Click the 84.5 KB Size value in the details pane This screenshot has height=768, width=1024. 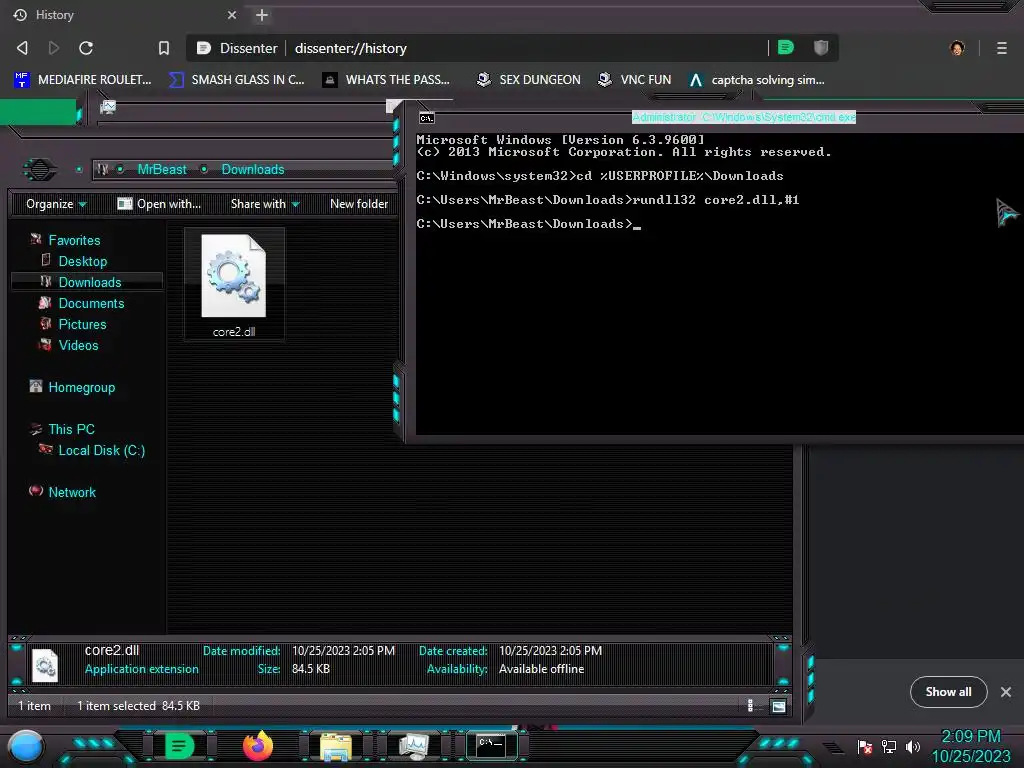[311, 669]
